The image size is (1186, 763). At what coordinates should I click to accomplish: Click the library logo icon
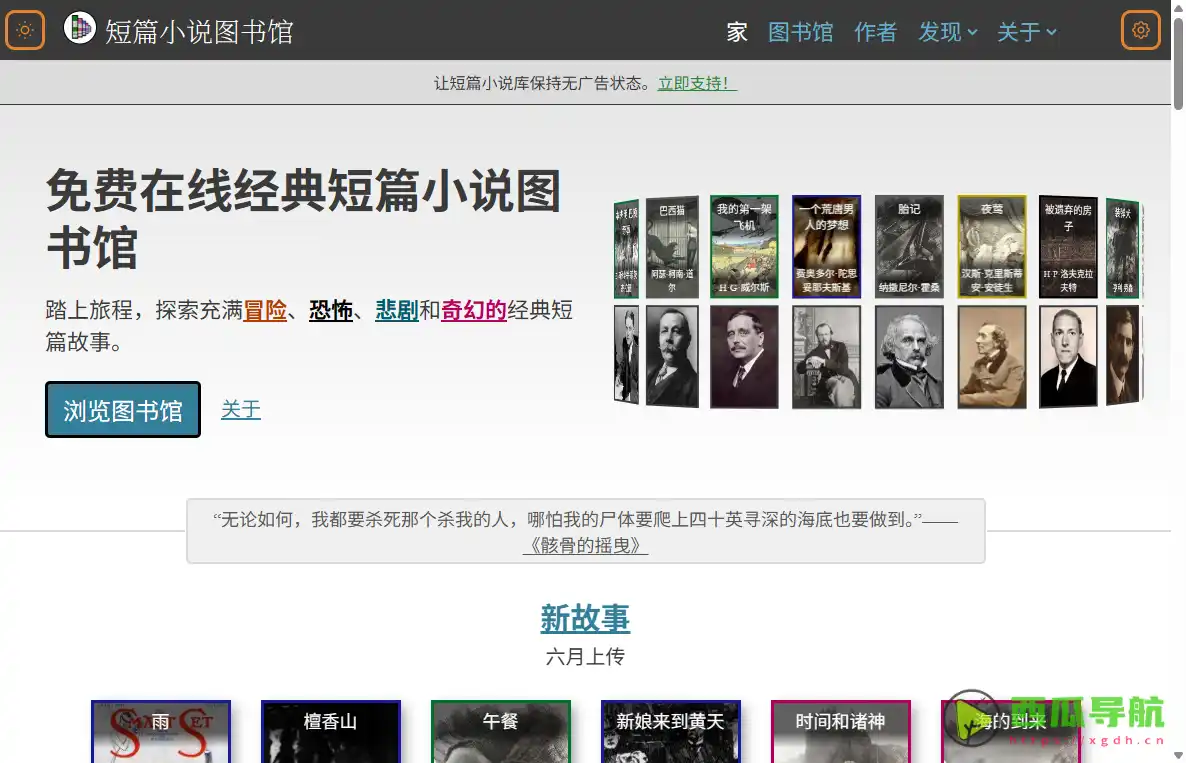pos(79,28)
